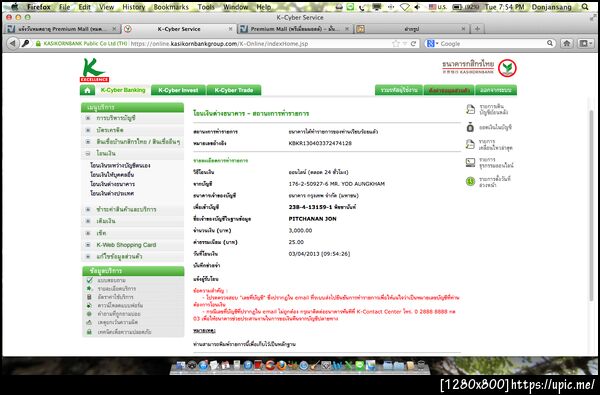Click the money bag account balance icon
The image size is (600, 395).
click(x=470, y=127)
